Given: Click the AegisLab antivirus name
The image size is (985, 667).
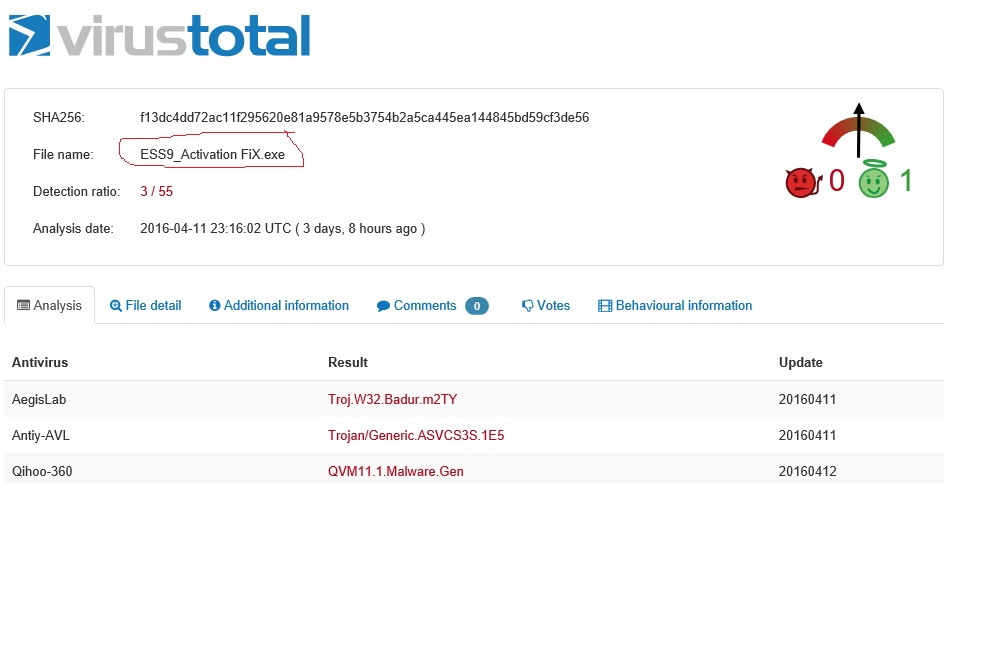Looking at the screenshot, I should coord(39,399).
